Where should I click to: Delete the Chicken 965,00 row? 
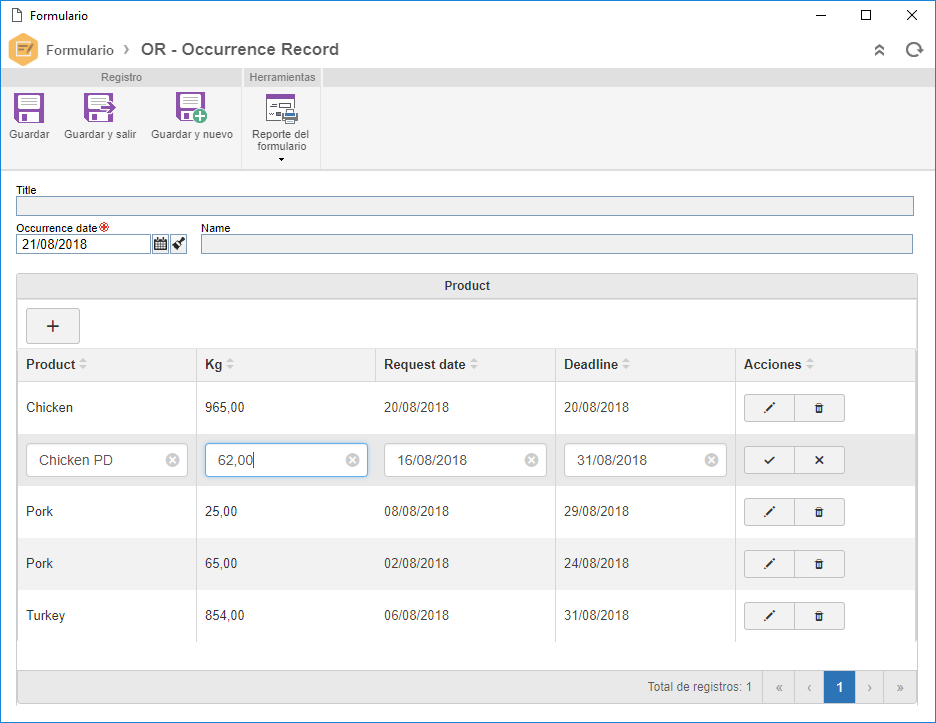pyautogui.click(x=819, y=408)
